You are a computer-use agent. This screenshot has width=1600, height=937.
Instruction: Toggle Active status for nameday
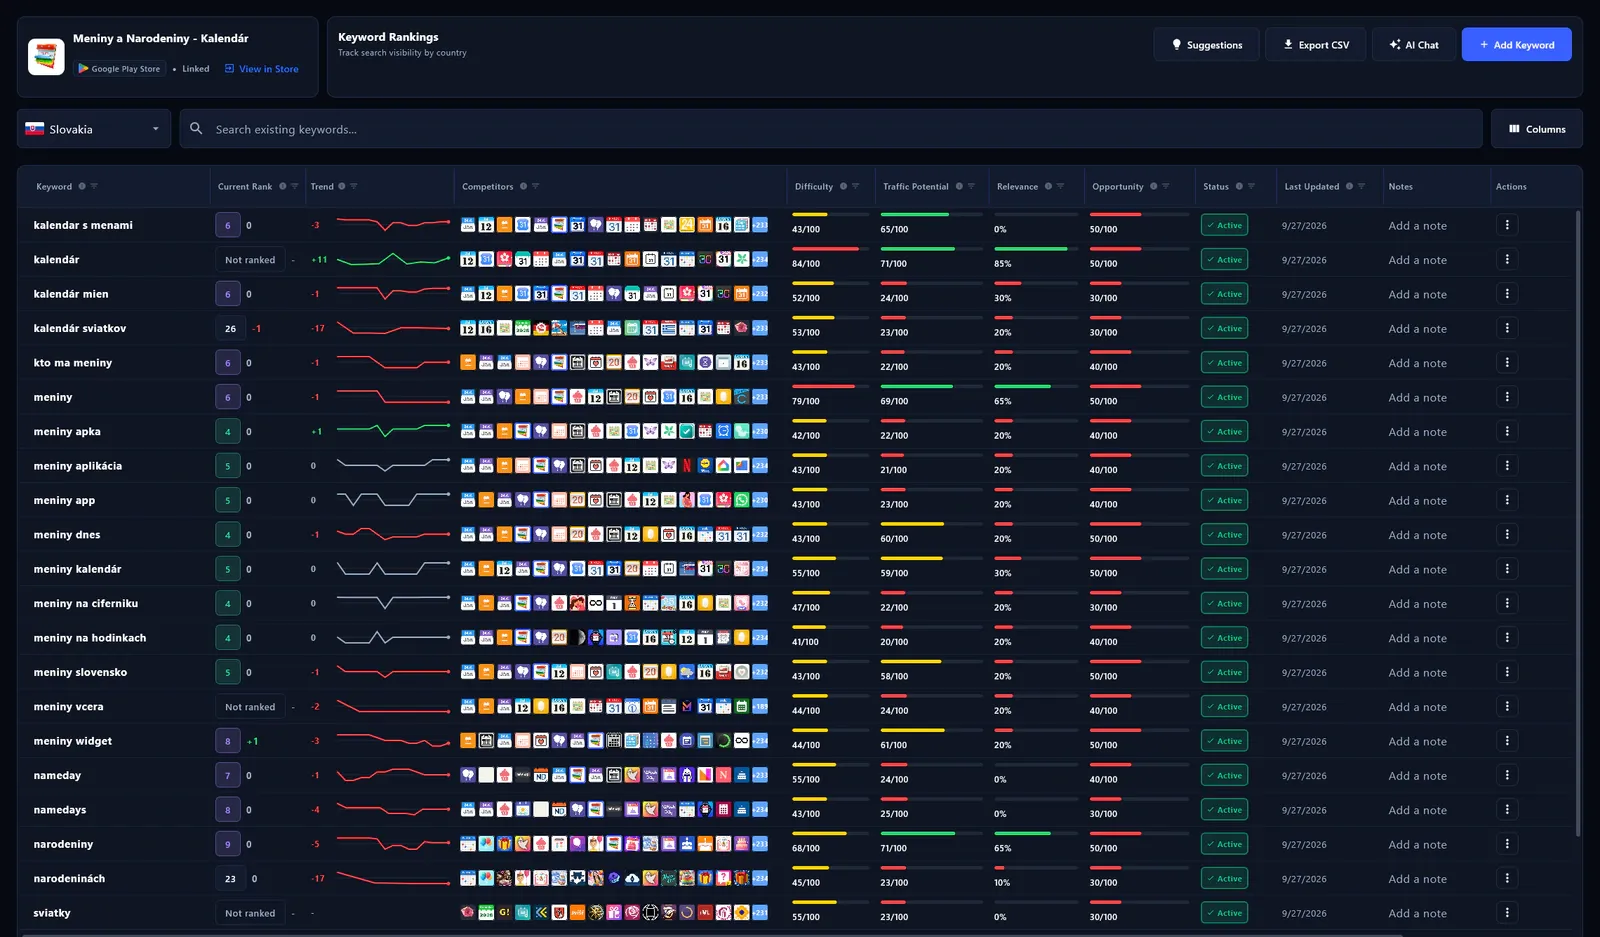[x=1224, y=776]
